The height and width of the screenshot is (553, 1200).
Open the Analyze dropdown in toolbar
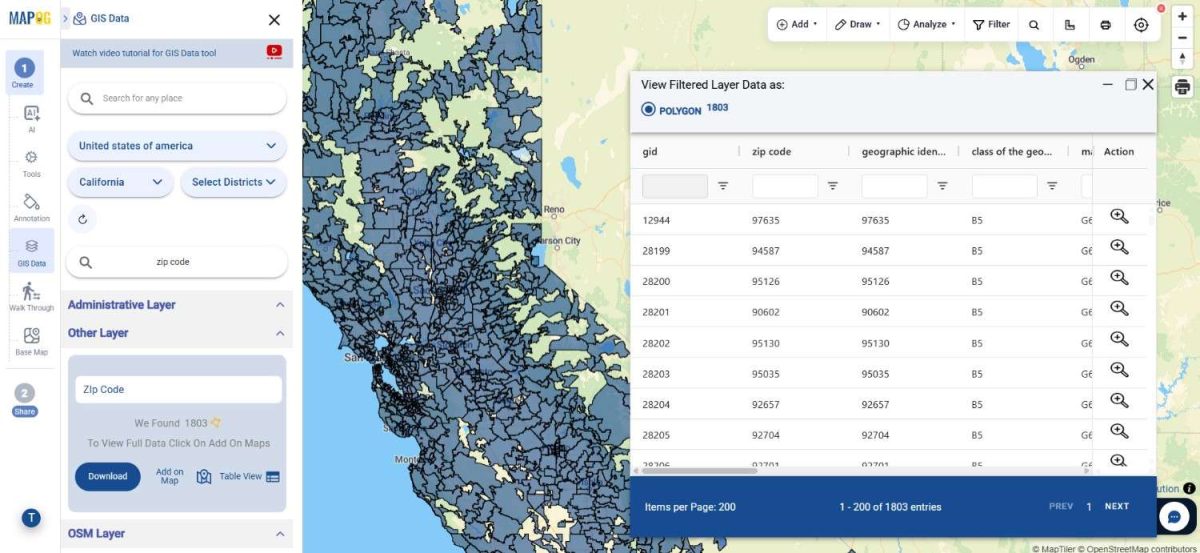pyautogui.click(x=927, y=25)
